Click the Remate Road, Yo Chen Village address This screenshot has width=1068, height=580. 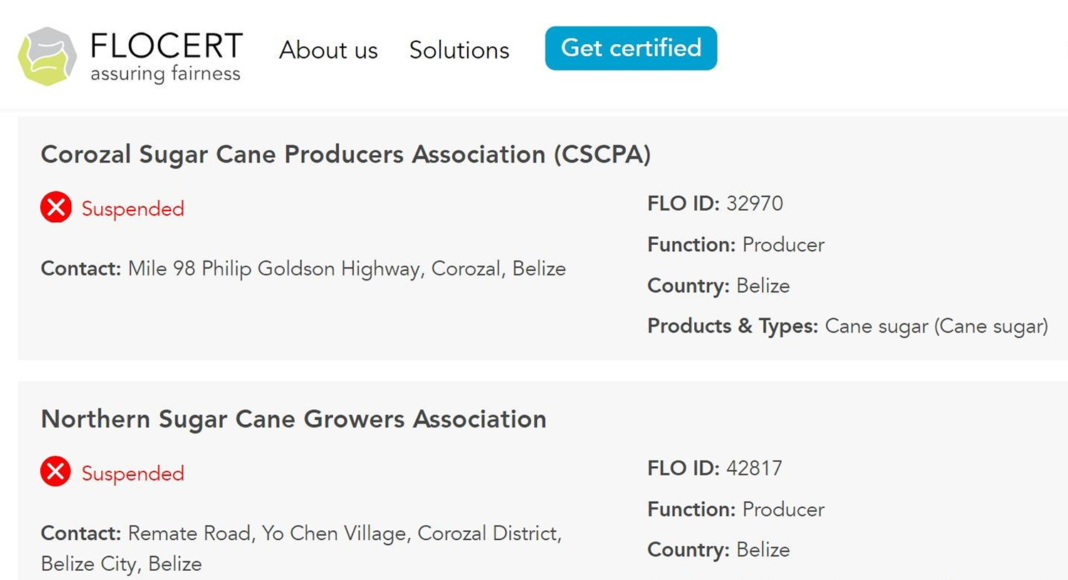pos(301,548)
